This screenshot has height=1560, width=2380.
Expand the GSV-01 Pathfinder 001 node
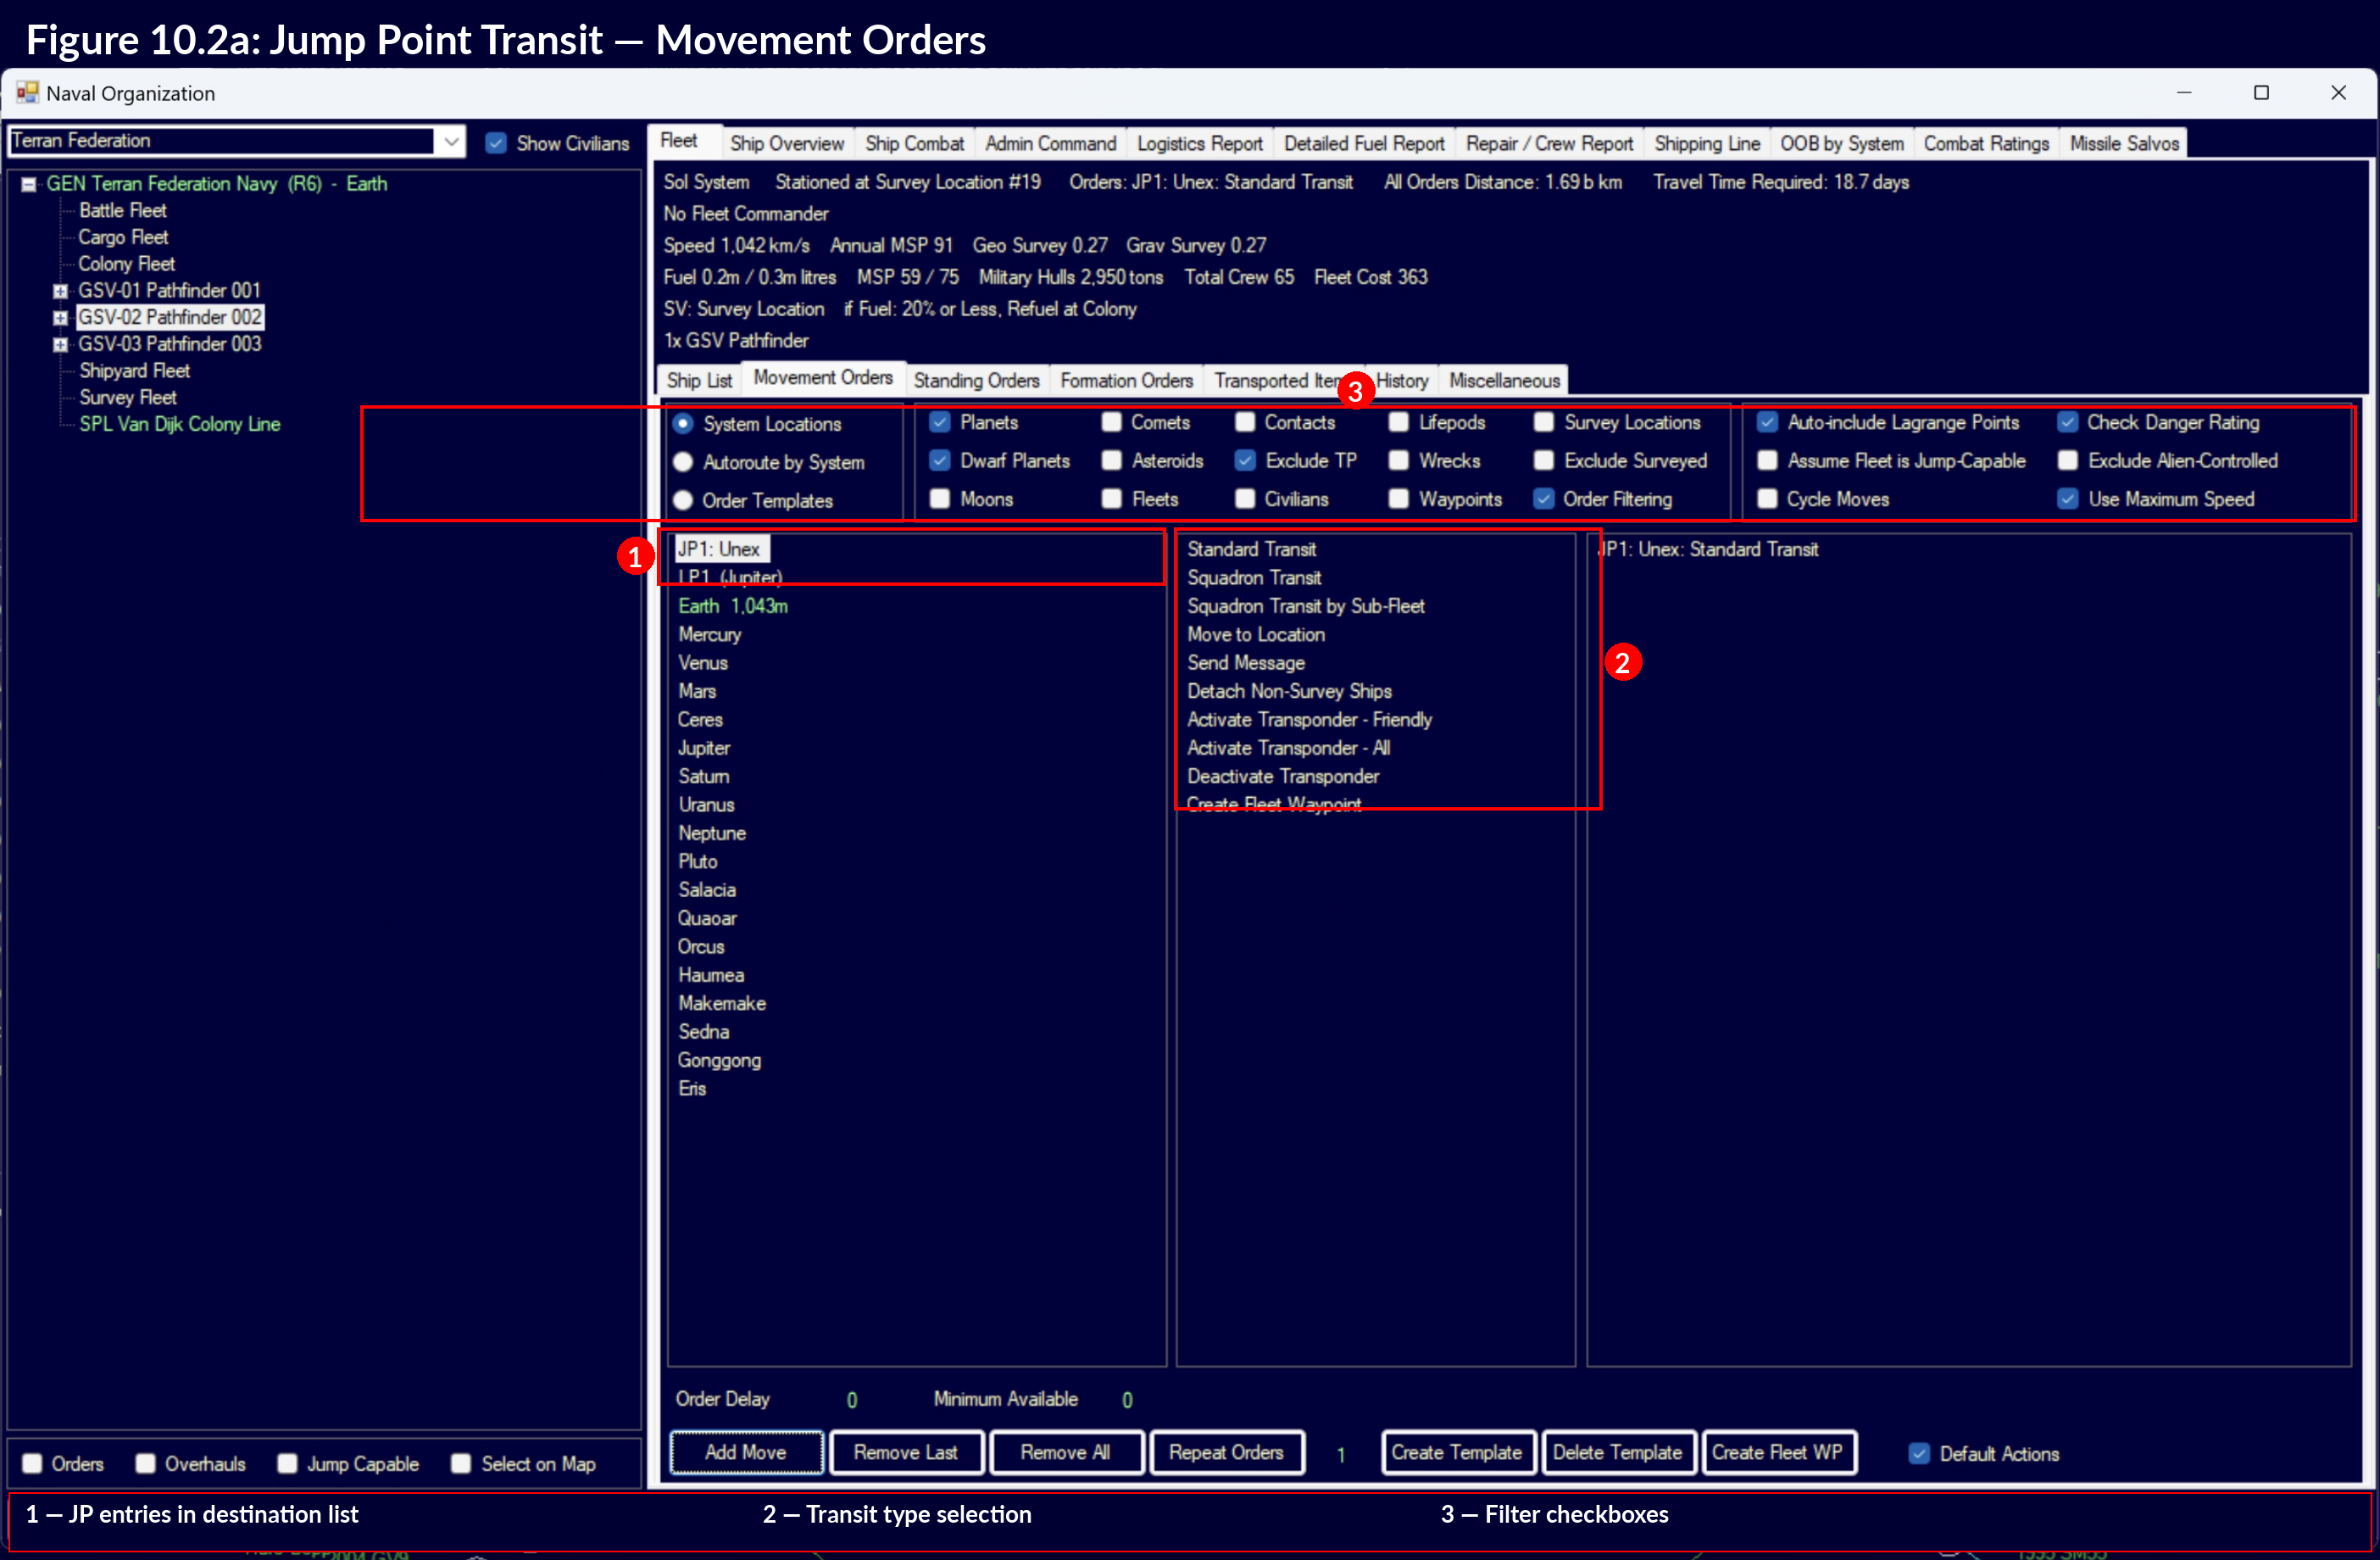60,291
